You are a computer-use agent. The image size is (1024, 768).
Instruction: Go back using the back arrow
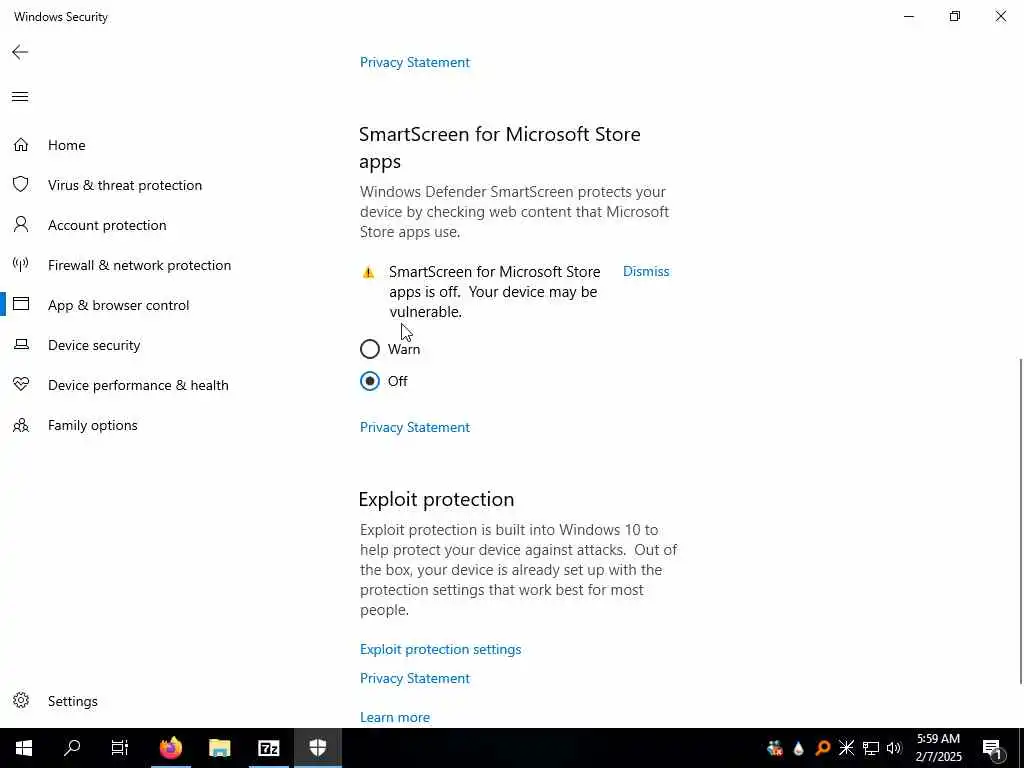pyautogui.click(x=20, y=52)
